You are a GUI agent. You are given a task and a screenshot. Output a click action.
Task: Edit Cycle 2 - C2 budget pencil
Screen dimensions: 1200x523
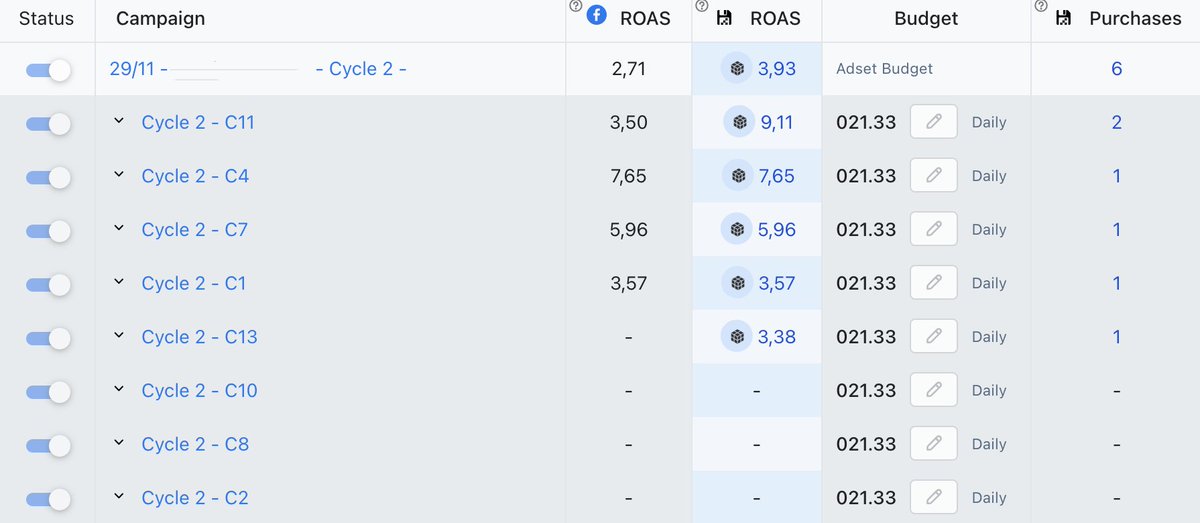pyautogui.click(x=934, y=497)
